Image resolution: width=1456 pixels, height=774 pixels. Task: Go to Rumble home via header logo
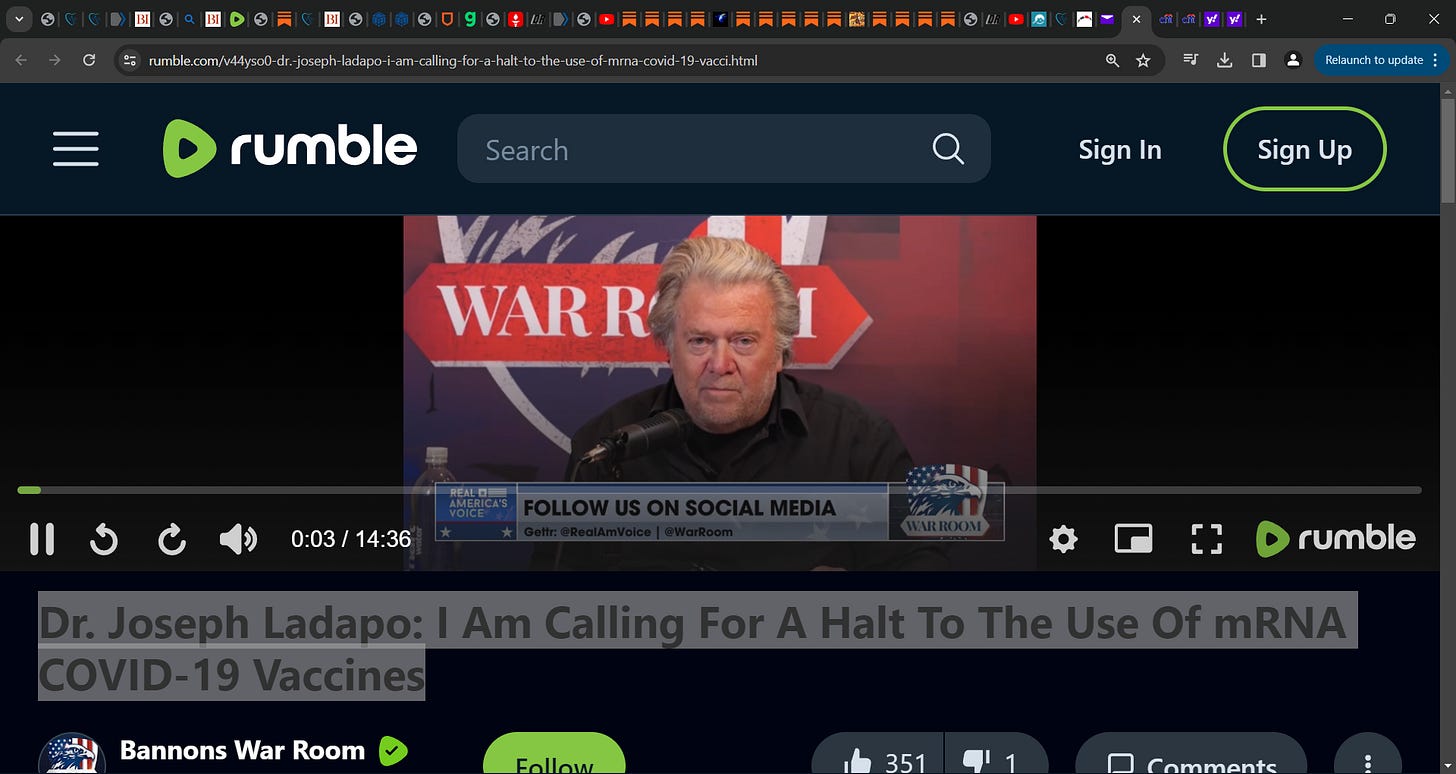[x=290, y=148]
